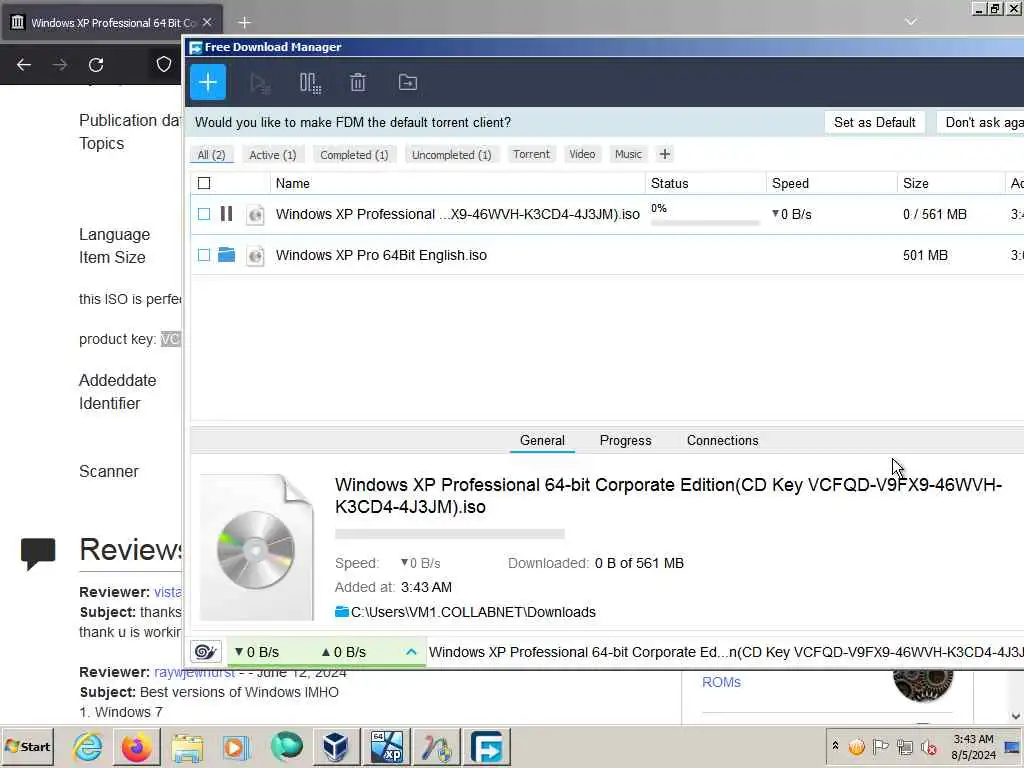Open reviewer raywjewhurst profile link
The image size is (1024, 768).
[194, 672]
